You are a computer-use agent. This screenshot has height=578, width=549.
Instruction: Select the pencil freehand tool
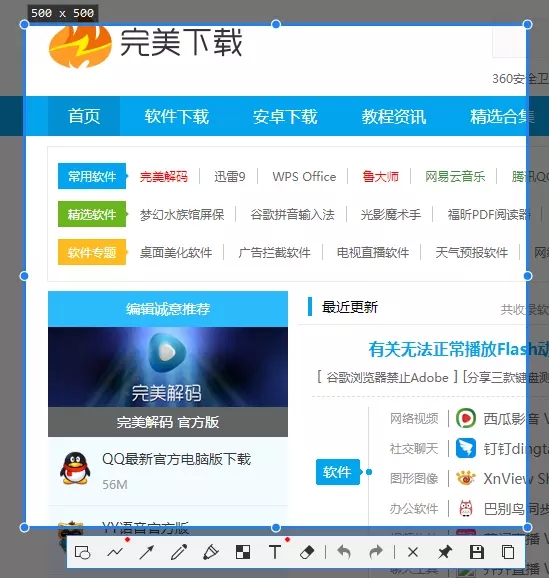point(179,552)
